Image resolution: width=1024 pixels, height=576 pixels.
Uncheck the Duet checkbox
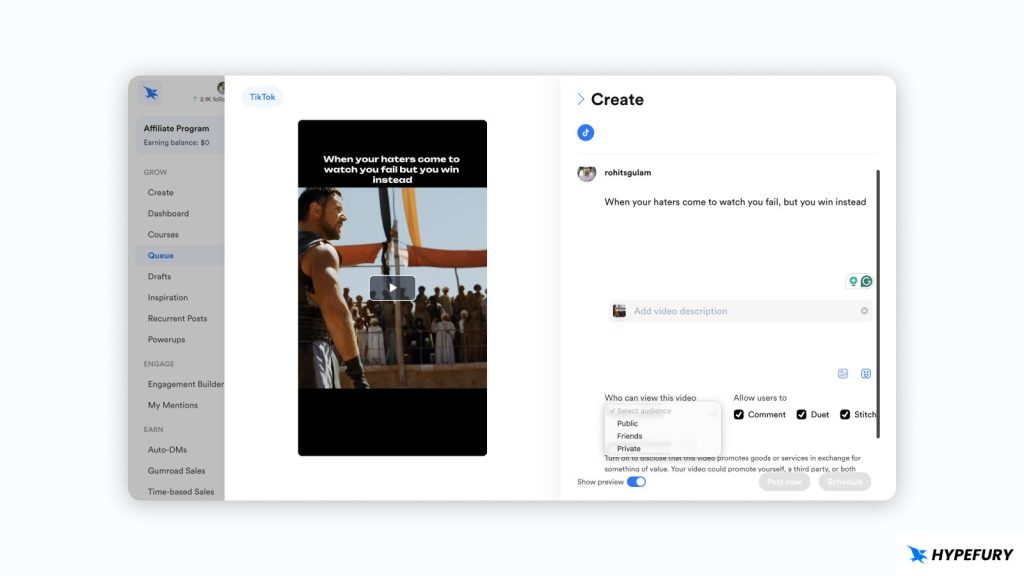[x=802, y=414]
